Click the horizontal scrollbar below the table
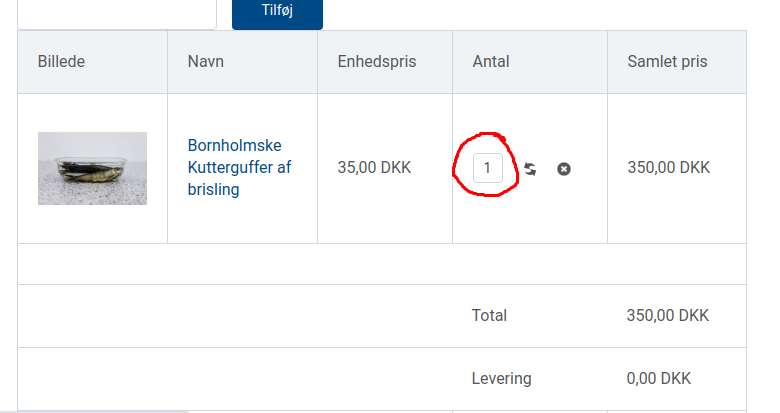The width and height of the screenshot is (780, 413). pos(102,410)
